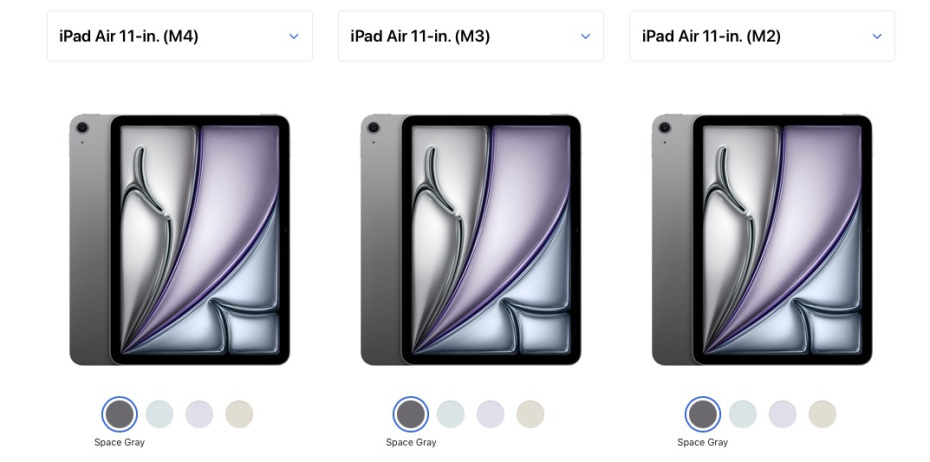Pick the purple color swatch under M3 iPad
This screenshot has width=930, height=462.
click(x=491, y=414)
